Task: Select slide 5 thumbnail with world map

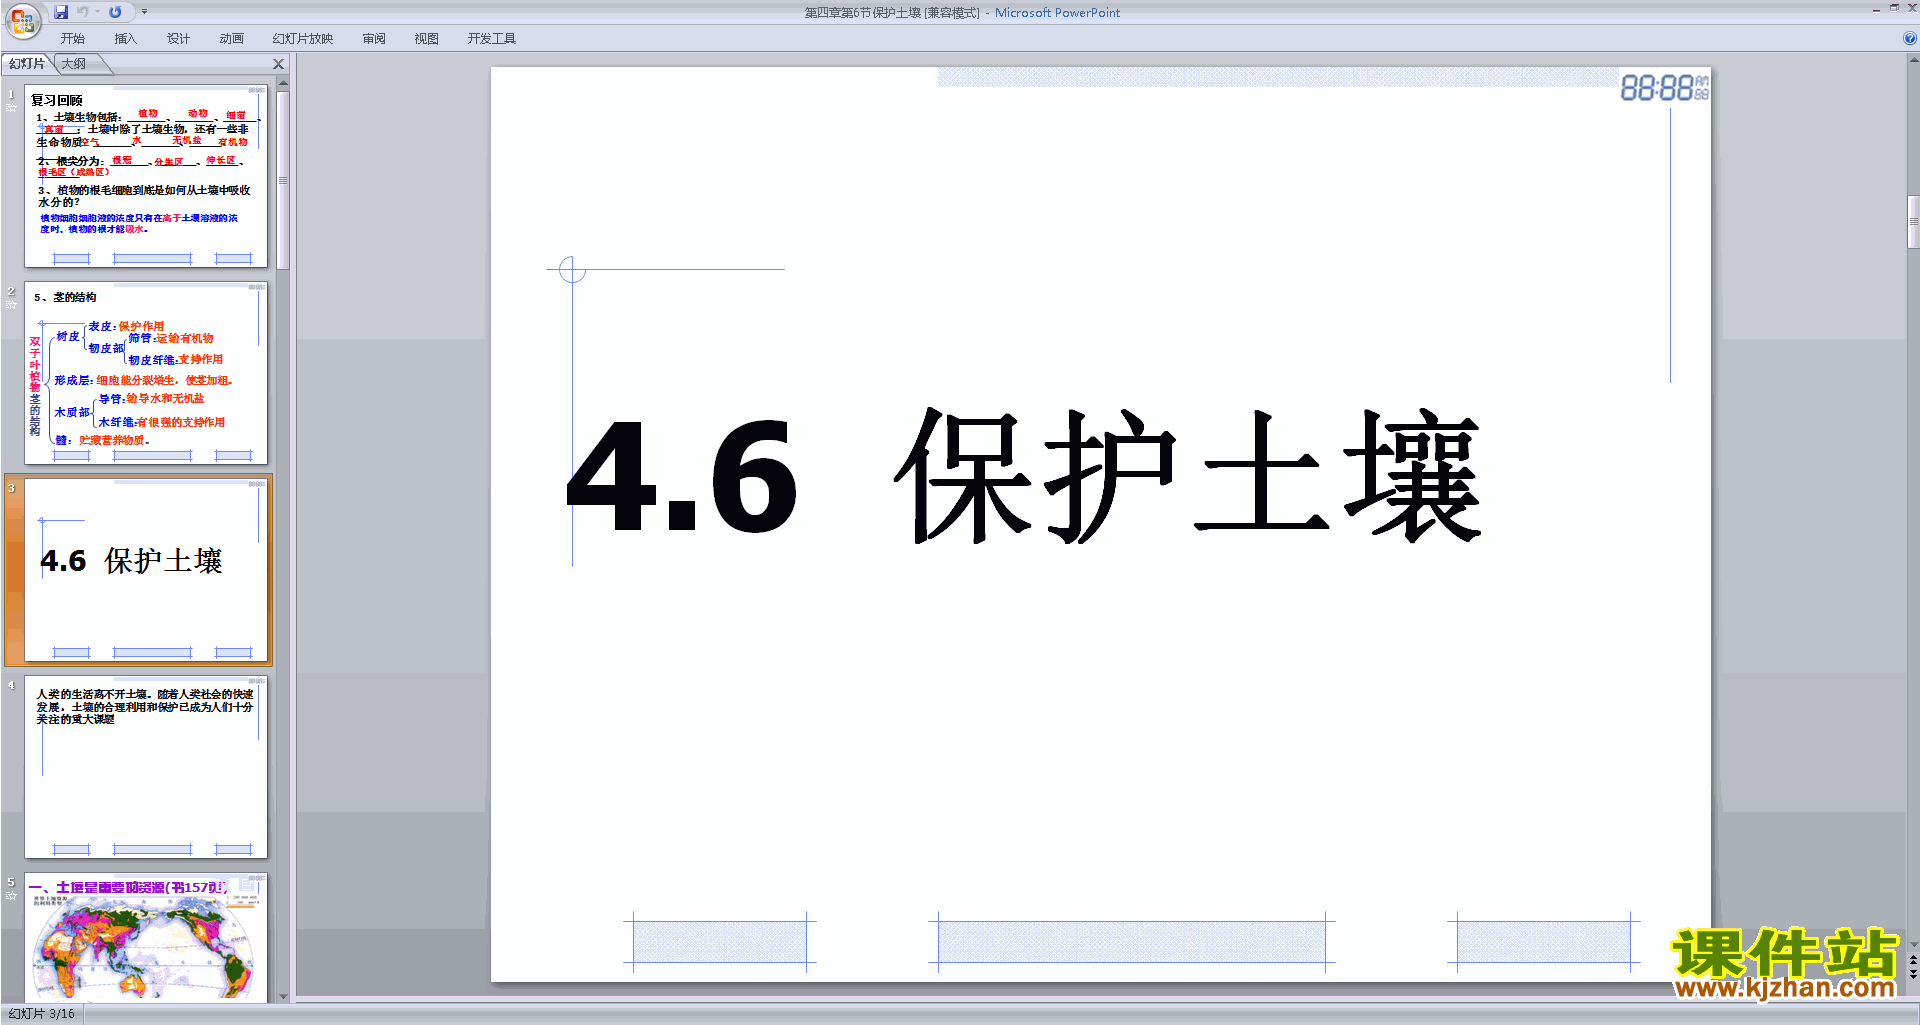Action: (x=146, y=937)
